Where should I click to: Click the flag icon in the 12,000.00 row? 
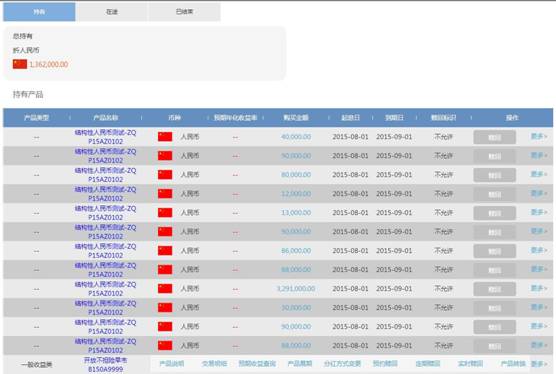(165, 194)
